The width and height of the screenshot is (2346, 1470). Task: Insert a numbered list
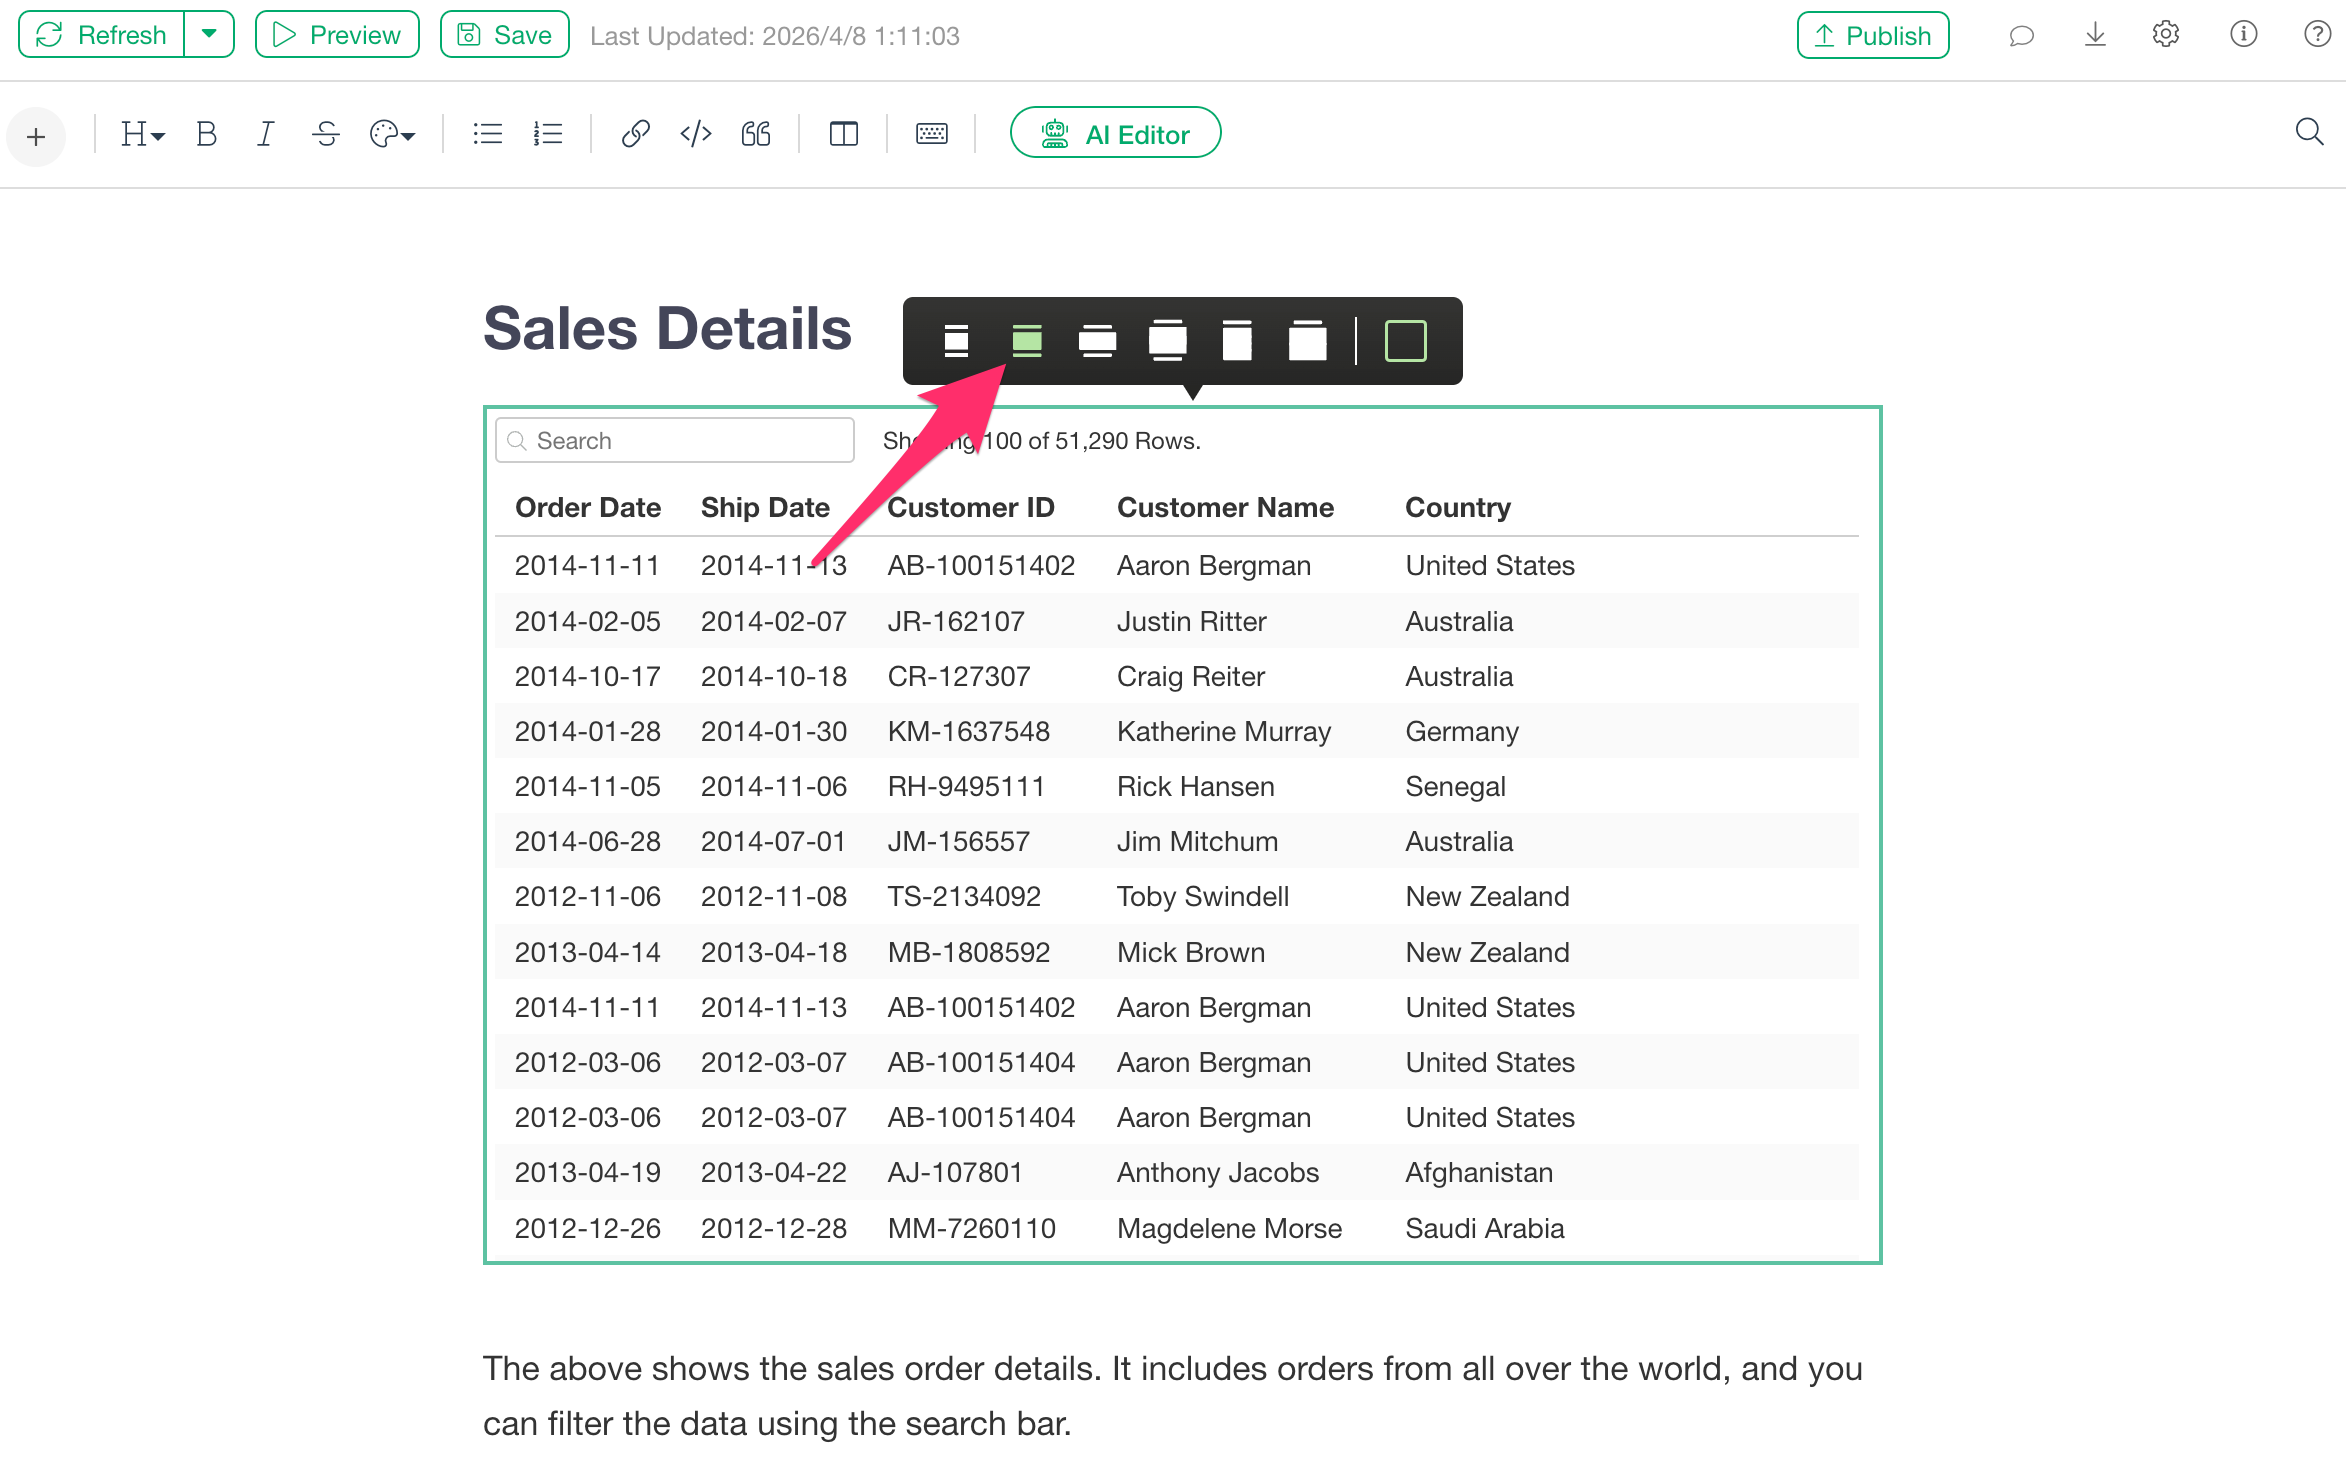(548, 134)
